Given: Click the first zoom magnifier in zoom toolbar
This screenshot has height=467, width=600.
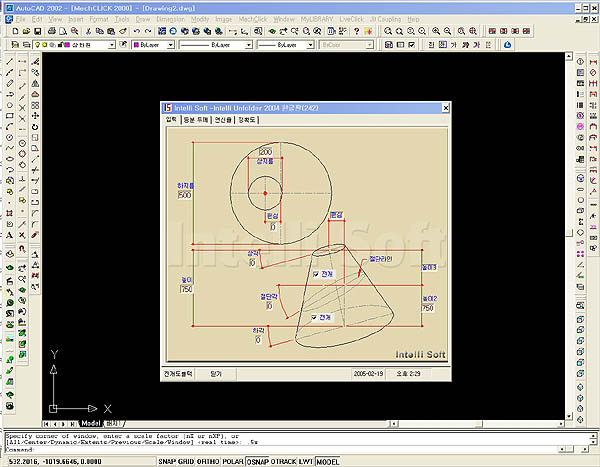Looking at the screenshot, I should click(x=388, y=31).
